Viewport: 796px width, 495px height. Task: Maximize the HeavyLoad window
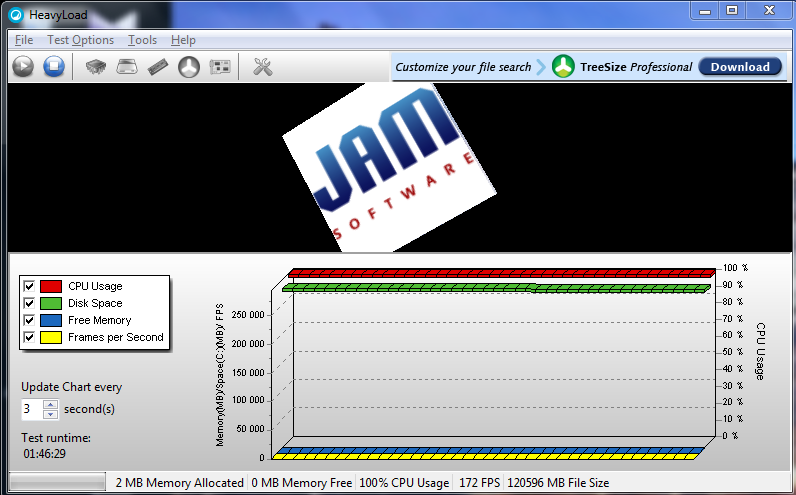pyautogui.click(x=732, y=11)
